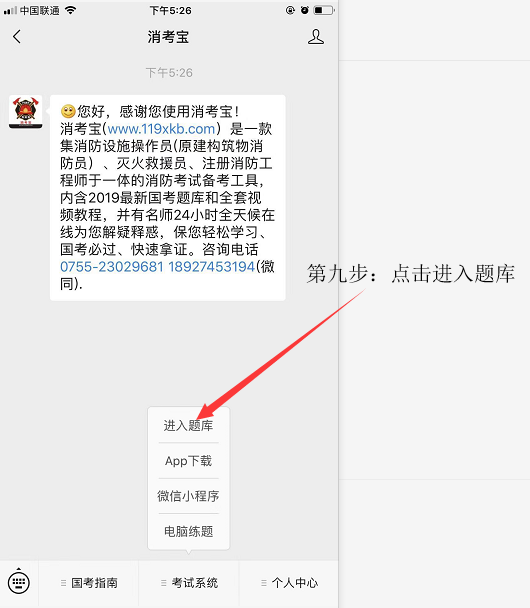Choose App下载 menu entry
530x608 pixels.
188,461
